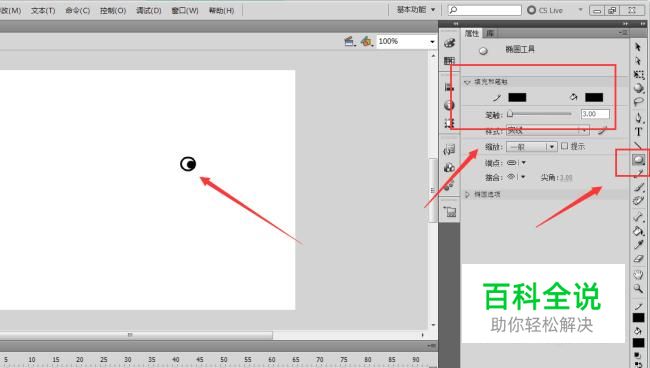Open fill color swatch in properties
The image size is (650, 368).
click(594, 97)
